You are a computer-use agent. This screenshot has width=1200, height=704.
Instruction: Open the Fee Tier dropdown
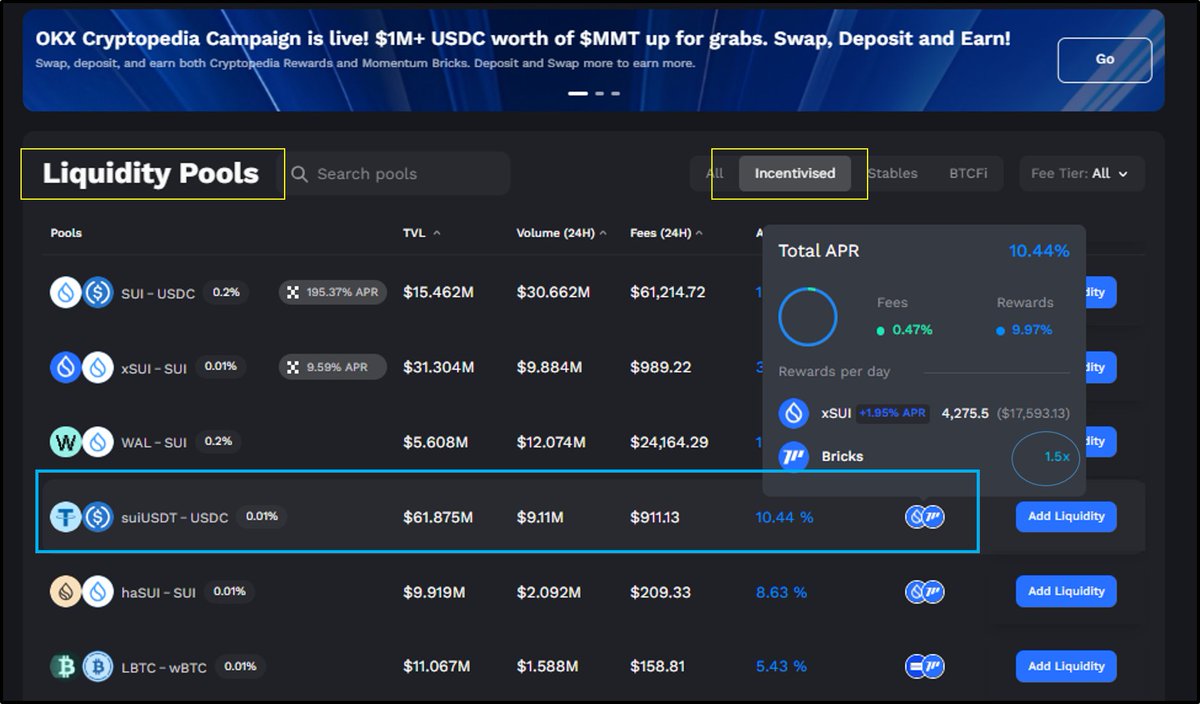click(1081, 173)
